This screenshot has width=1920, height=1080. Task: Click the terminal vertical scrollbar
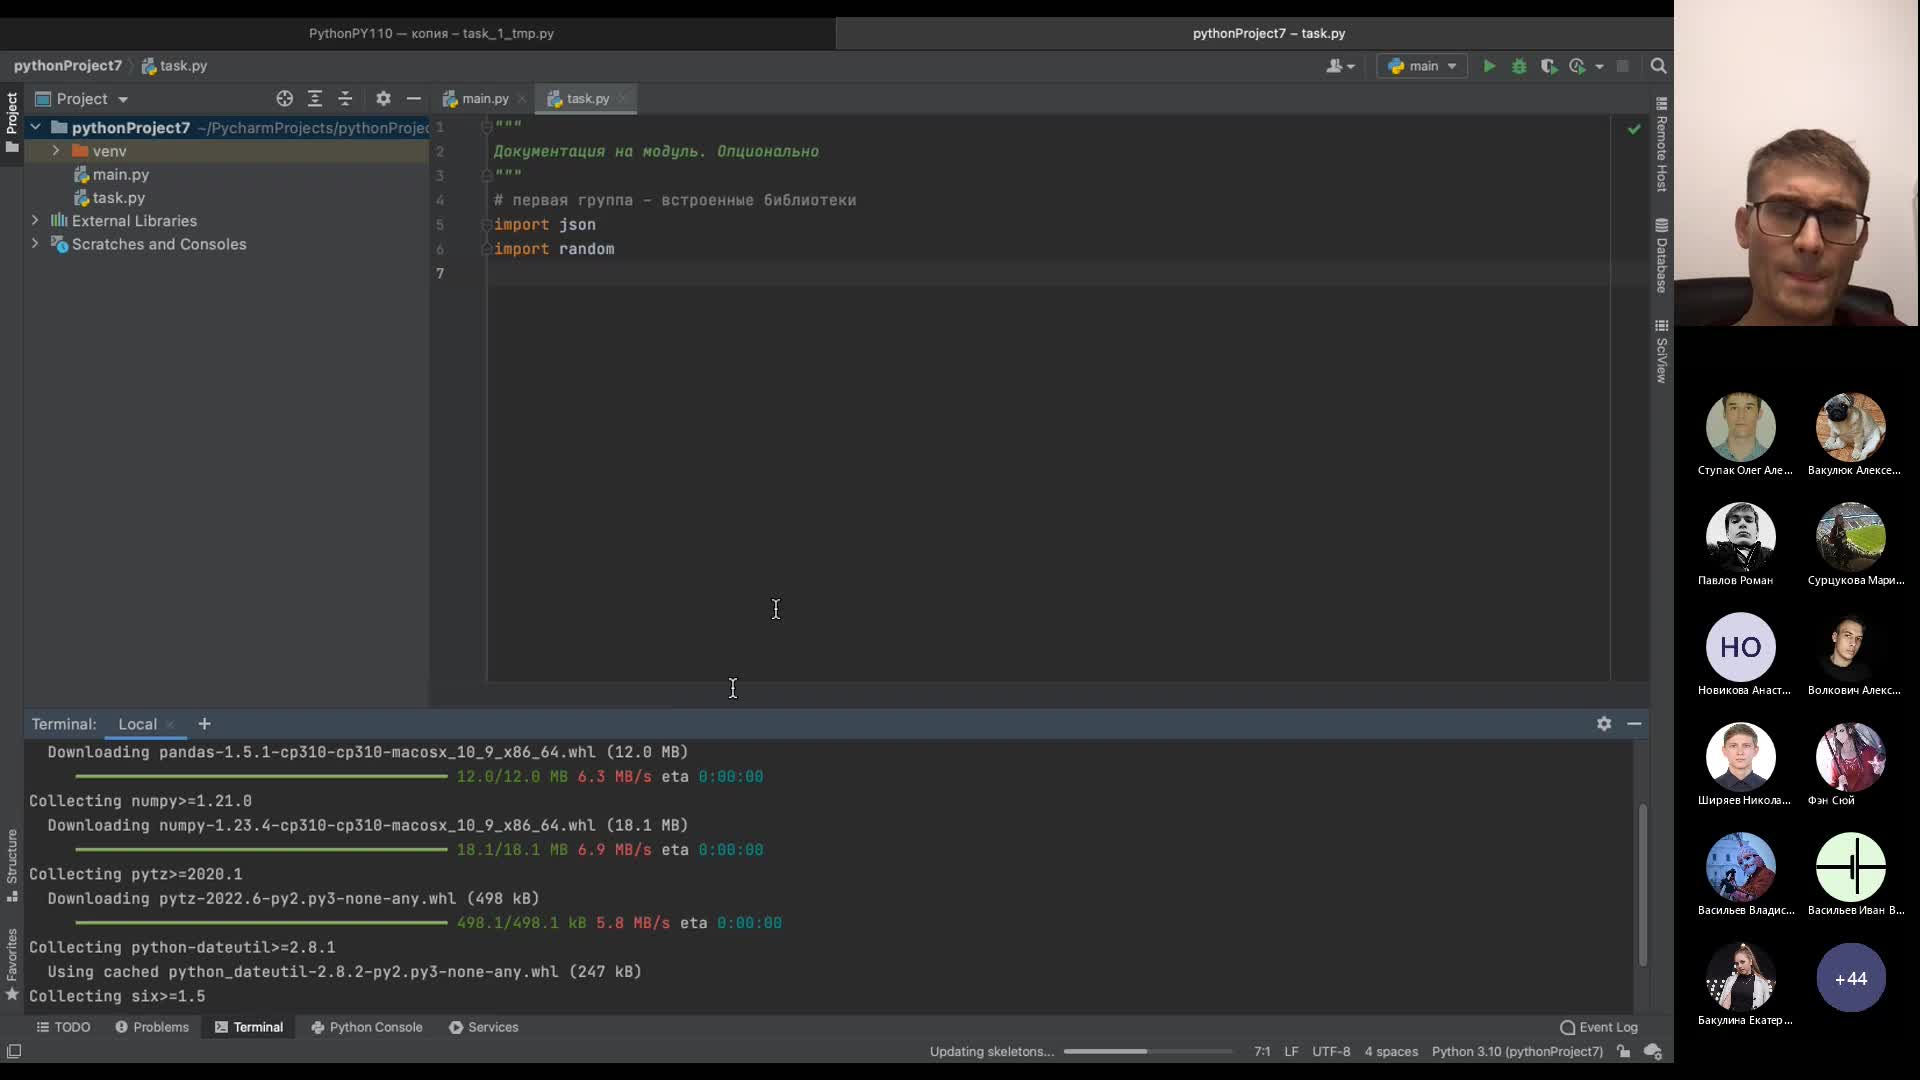point(1642,885)
